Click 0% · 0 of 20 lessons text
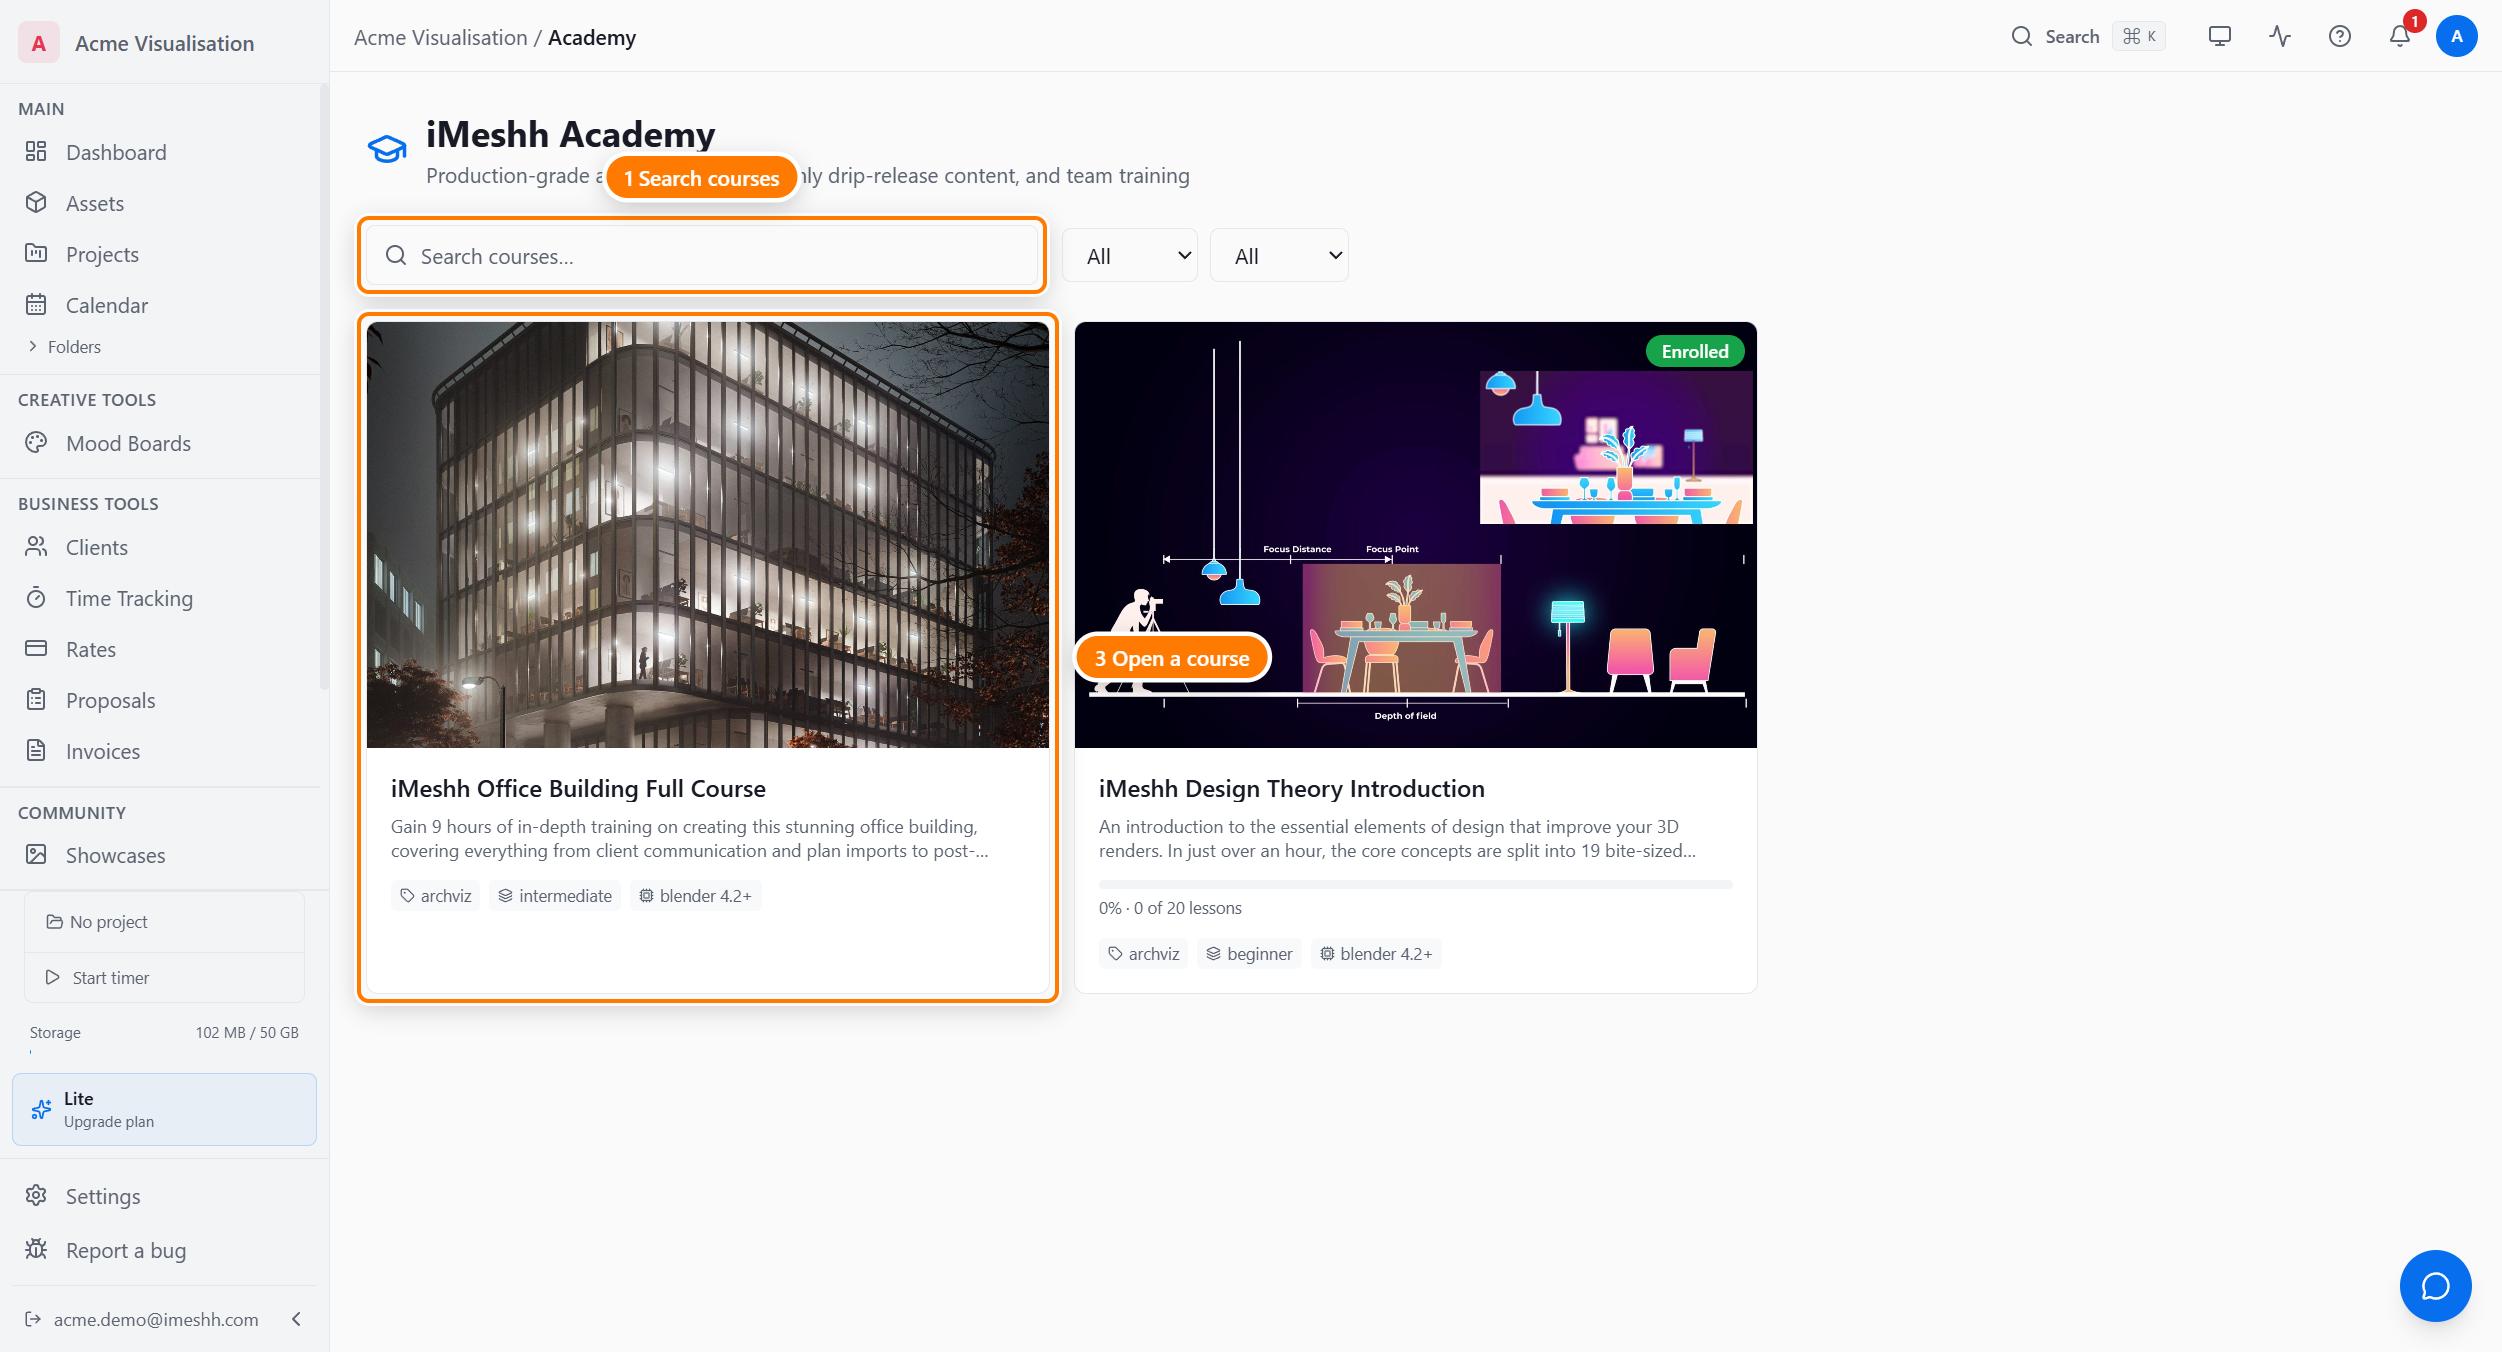This screenshot has width=2502, height=1352. [1170, 908]
